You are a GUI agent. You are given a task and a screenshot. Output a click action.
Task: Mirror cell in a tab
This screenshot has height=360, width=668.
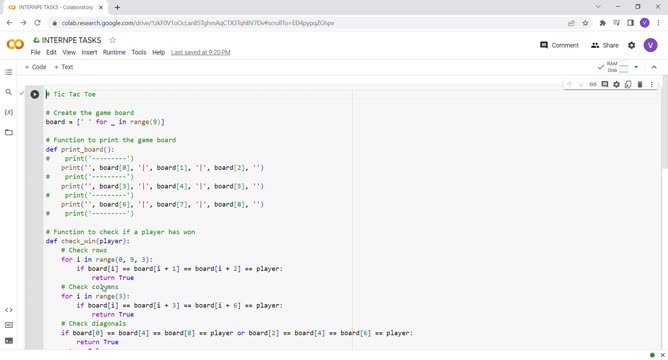click(628, 84)
